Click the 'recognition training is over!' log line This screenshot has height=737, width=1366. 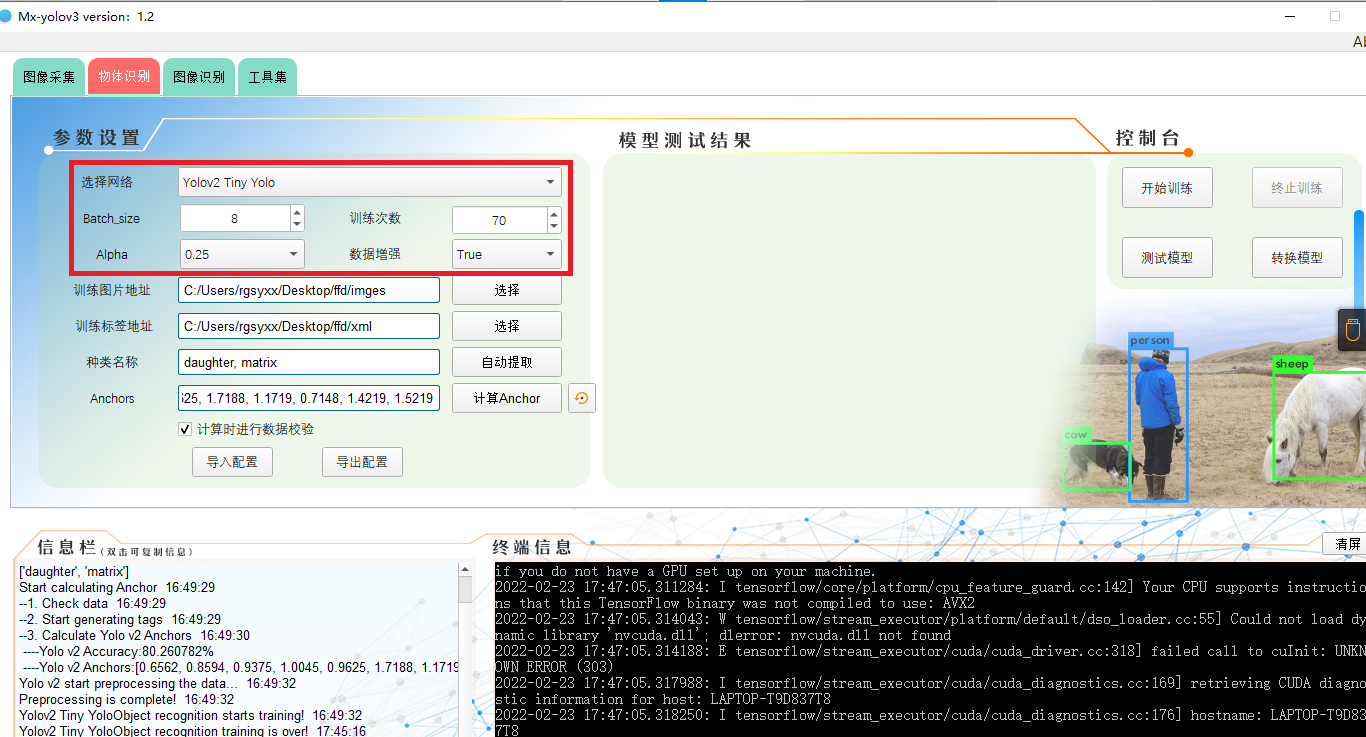point(192,731)
